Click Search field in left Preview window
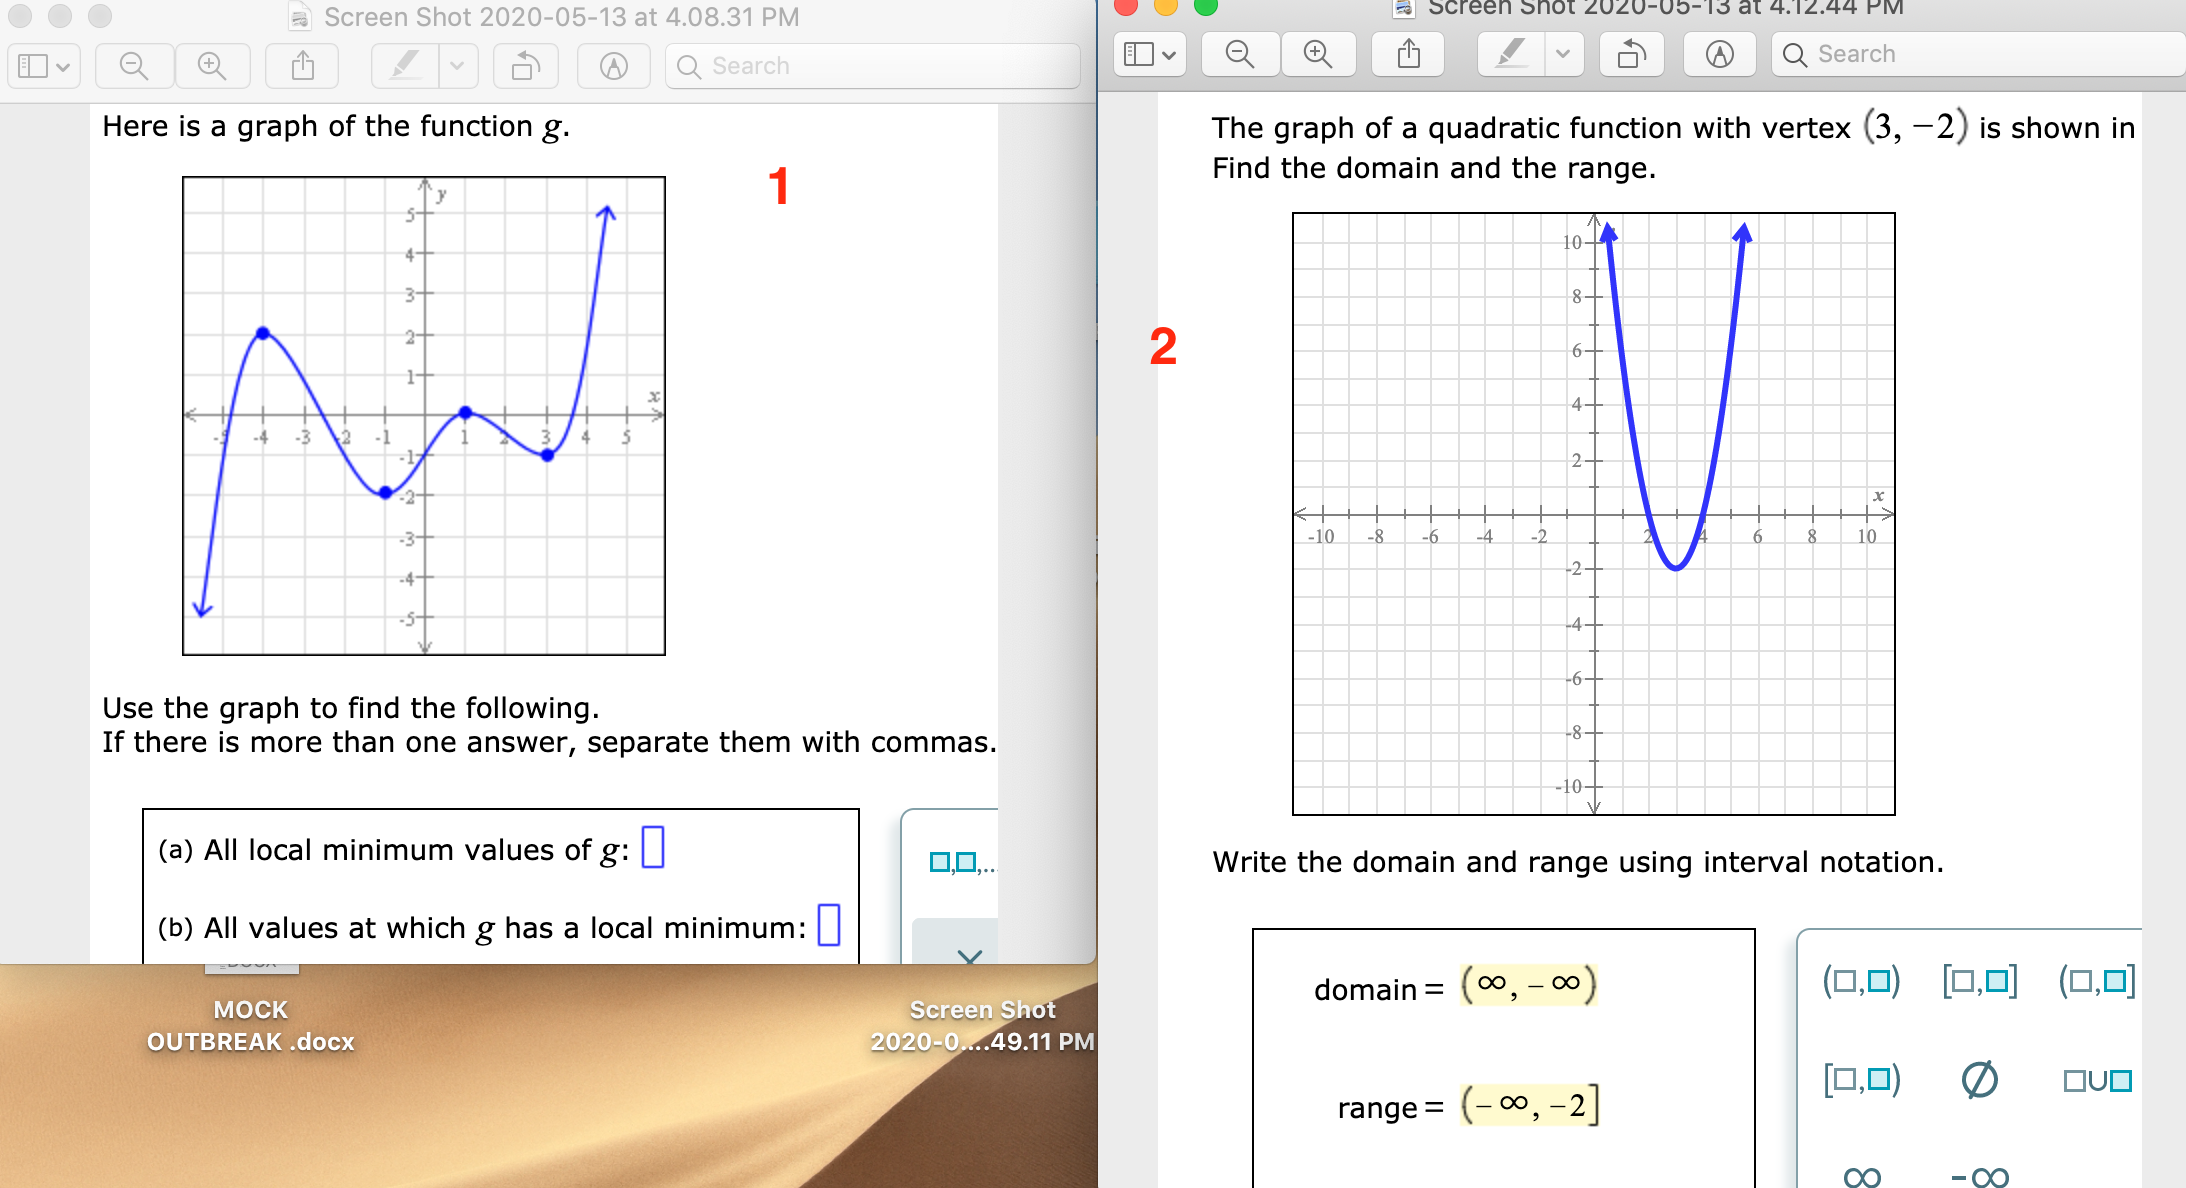The width and height of the screenshot is (2186, 1188). point(872,66)
